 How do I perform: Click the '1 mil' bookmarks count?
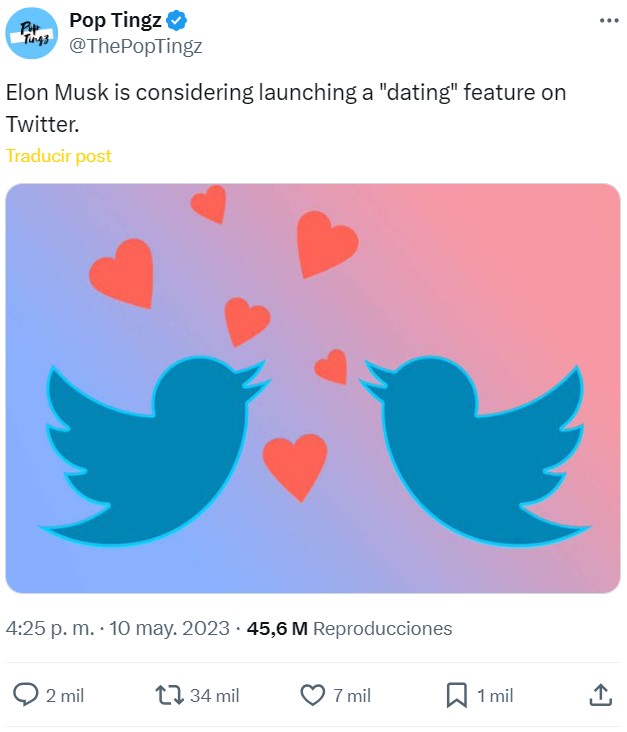tap(494, 696)
